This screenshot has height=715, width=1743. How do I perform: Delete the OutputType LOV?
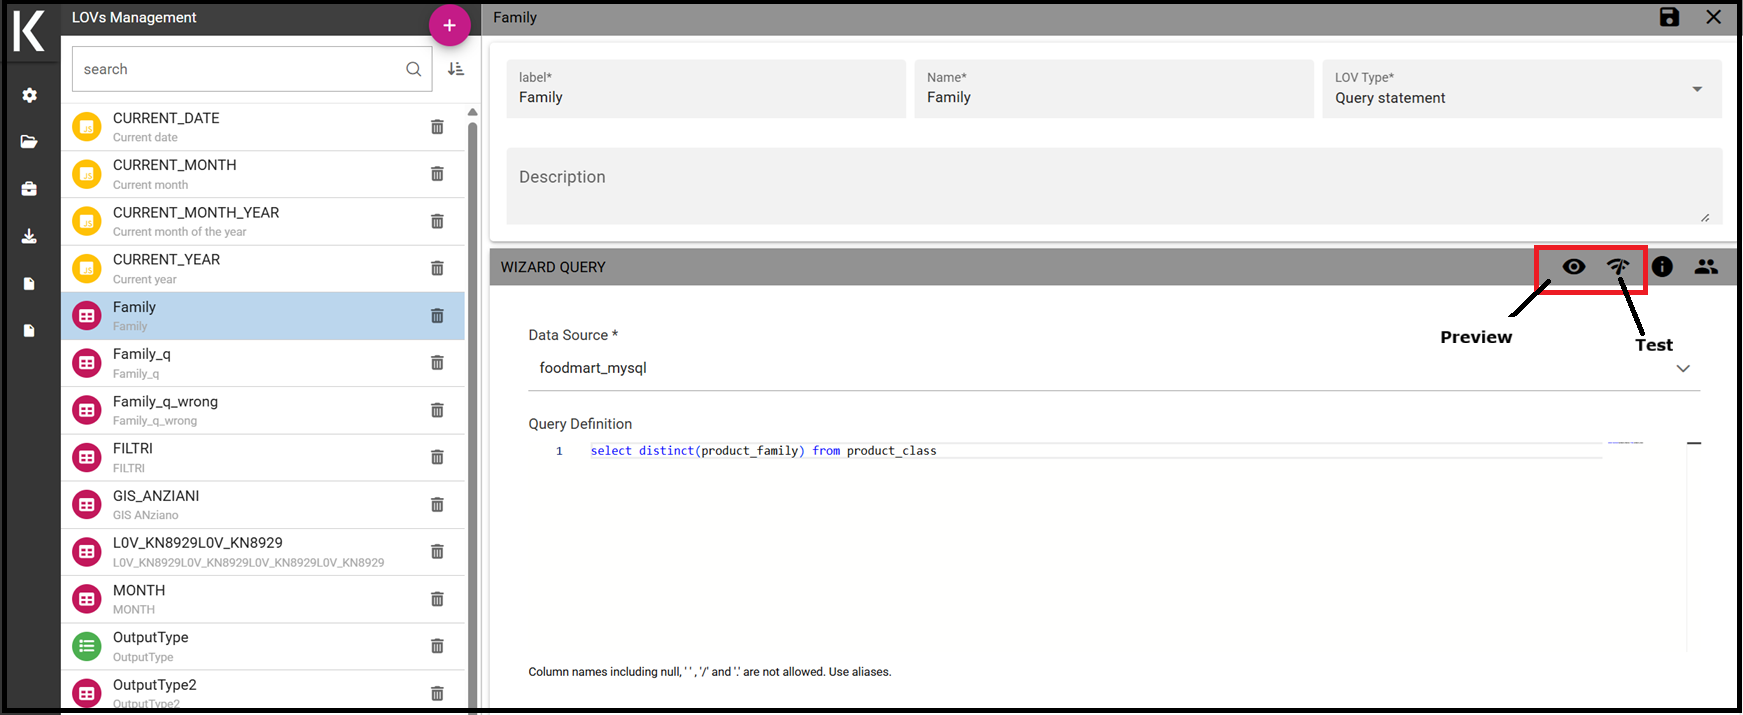coord(437,646)
